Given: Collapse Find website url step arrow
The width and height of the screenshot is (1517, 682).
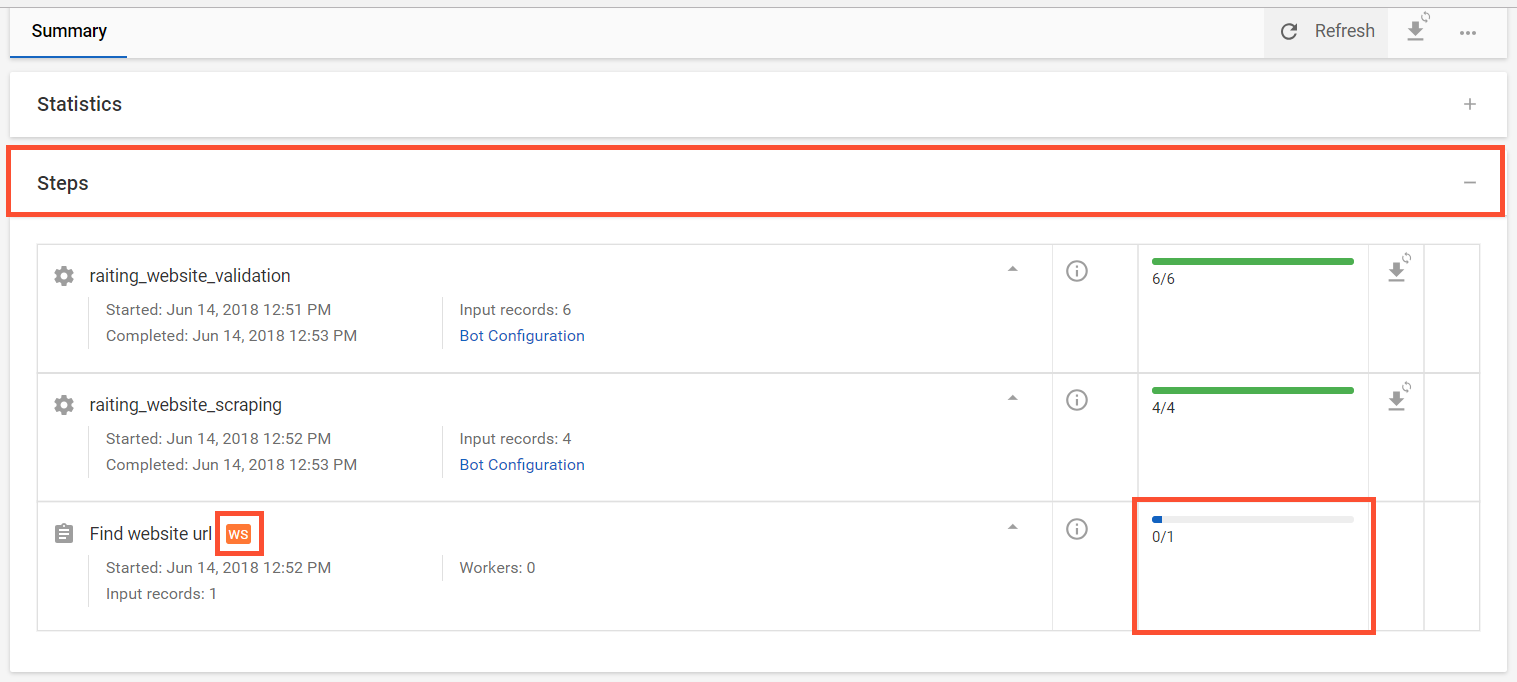Looking at the screenshot, I should (1012, 527).
